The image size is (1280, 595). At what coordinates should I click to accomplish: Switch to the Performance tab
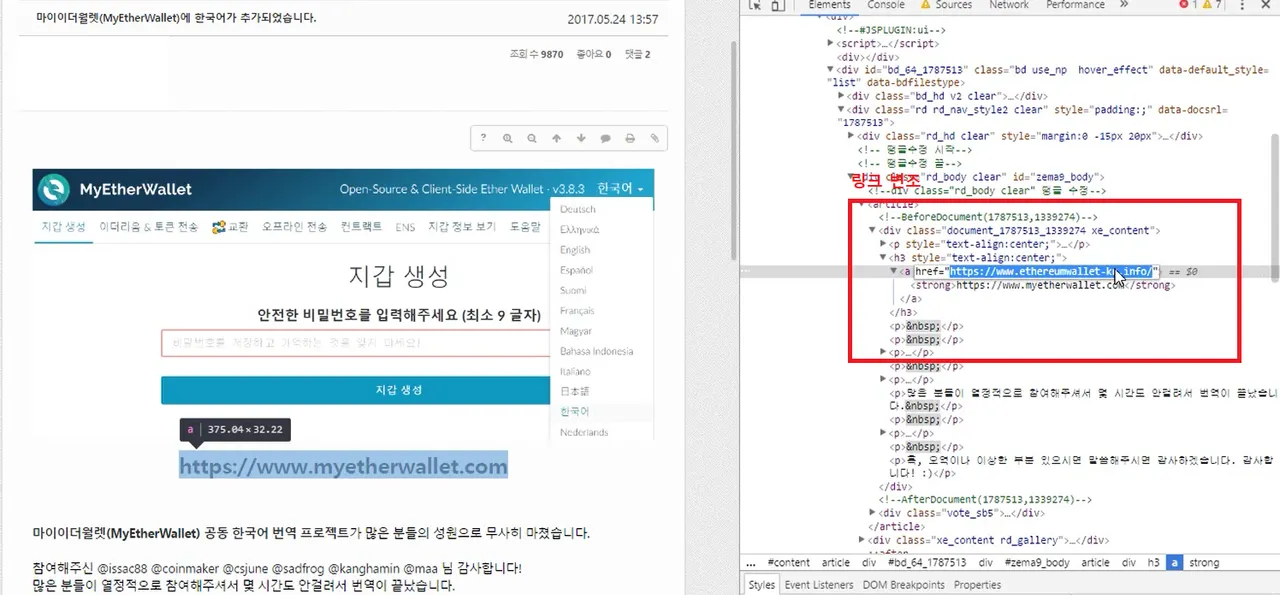[1075, 5]
